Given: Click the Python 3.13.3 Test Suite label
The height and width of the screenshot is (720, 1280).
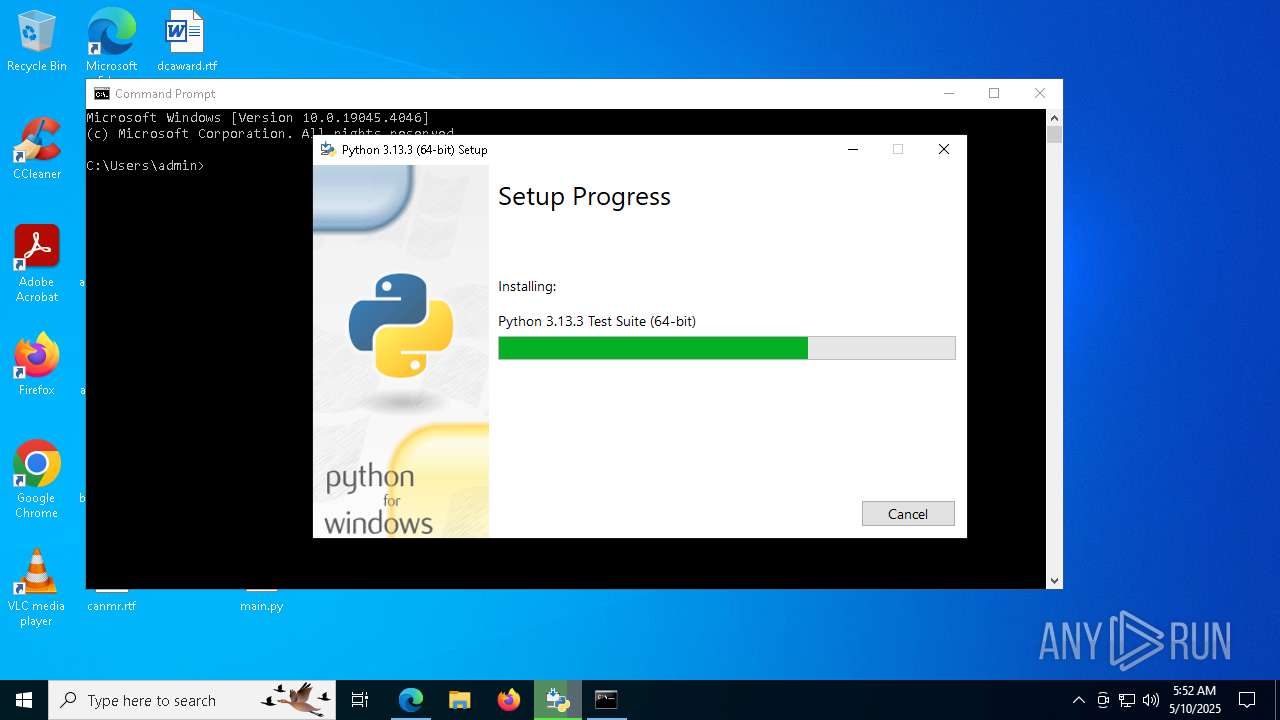Looking at the screenshot, I should tap(597, 321).
